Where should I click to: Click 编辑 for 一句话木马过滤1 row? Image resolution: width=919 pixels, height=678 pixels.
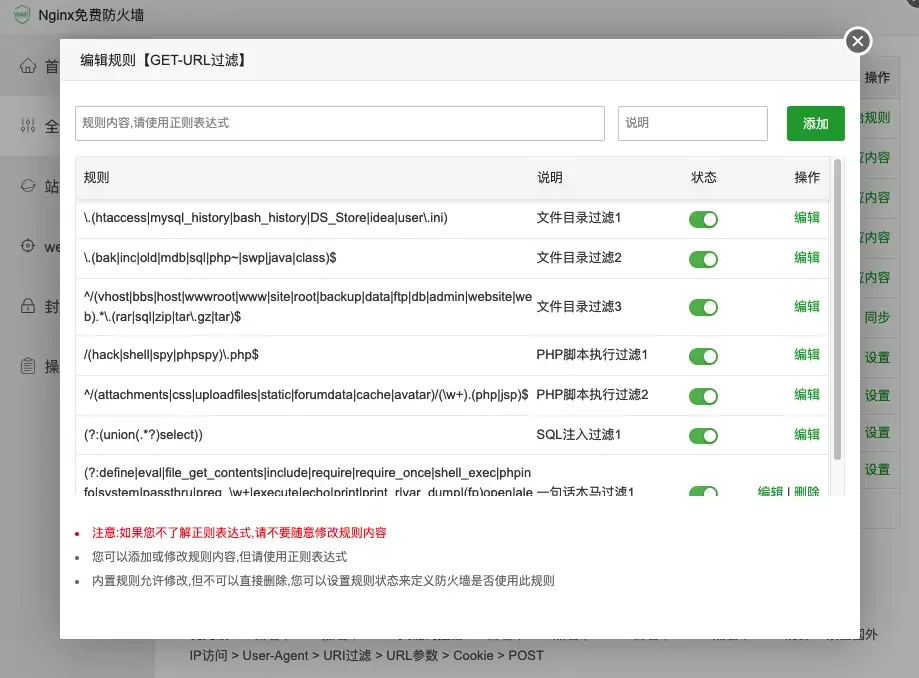pyautogui.click(x=770, y=491)
